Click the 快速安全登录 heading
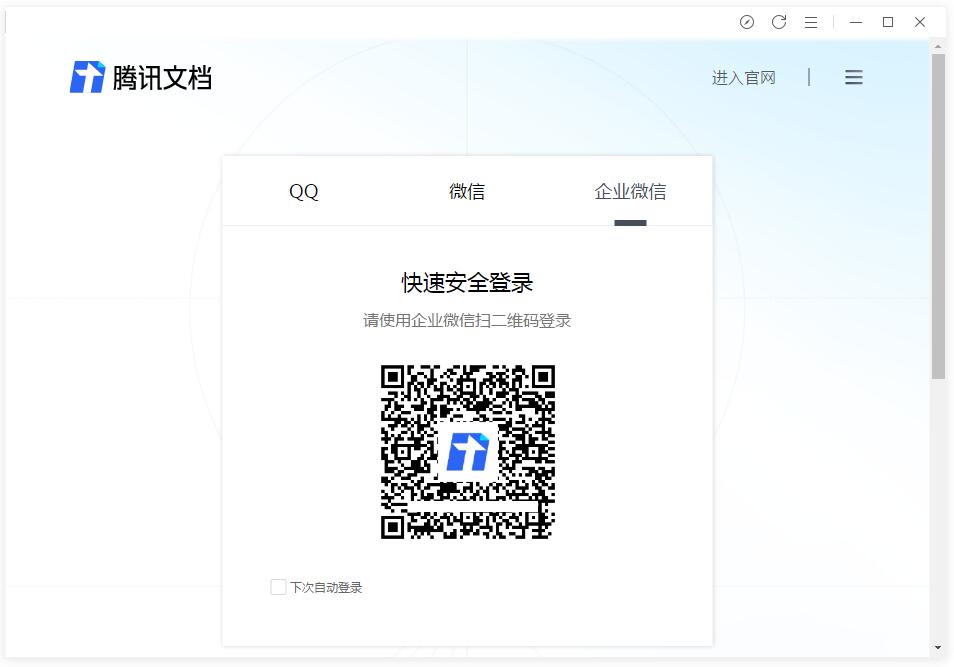Screen dimensions: 954x667 tap(467, 283)
